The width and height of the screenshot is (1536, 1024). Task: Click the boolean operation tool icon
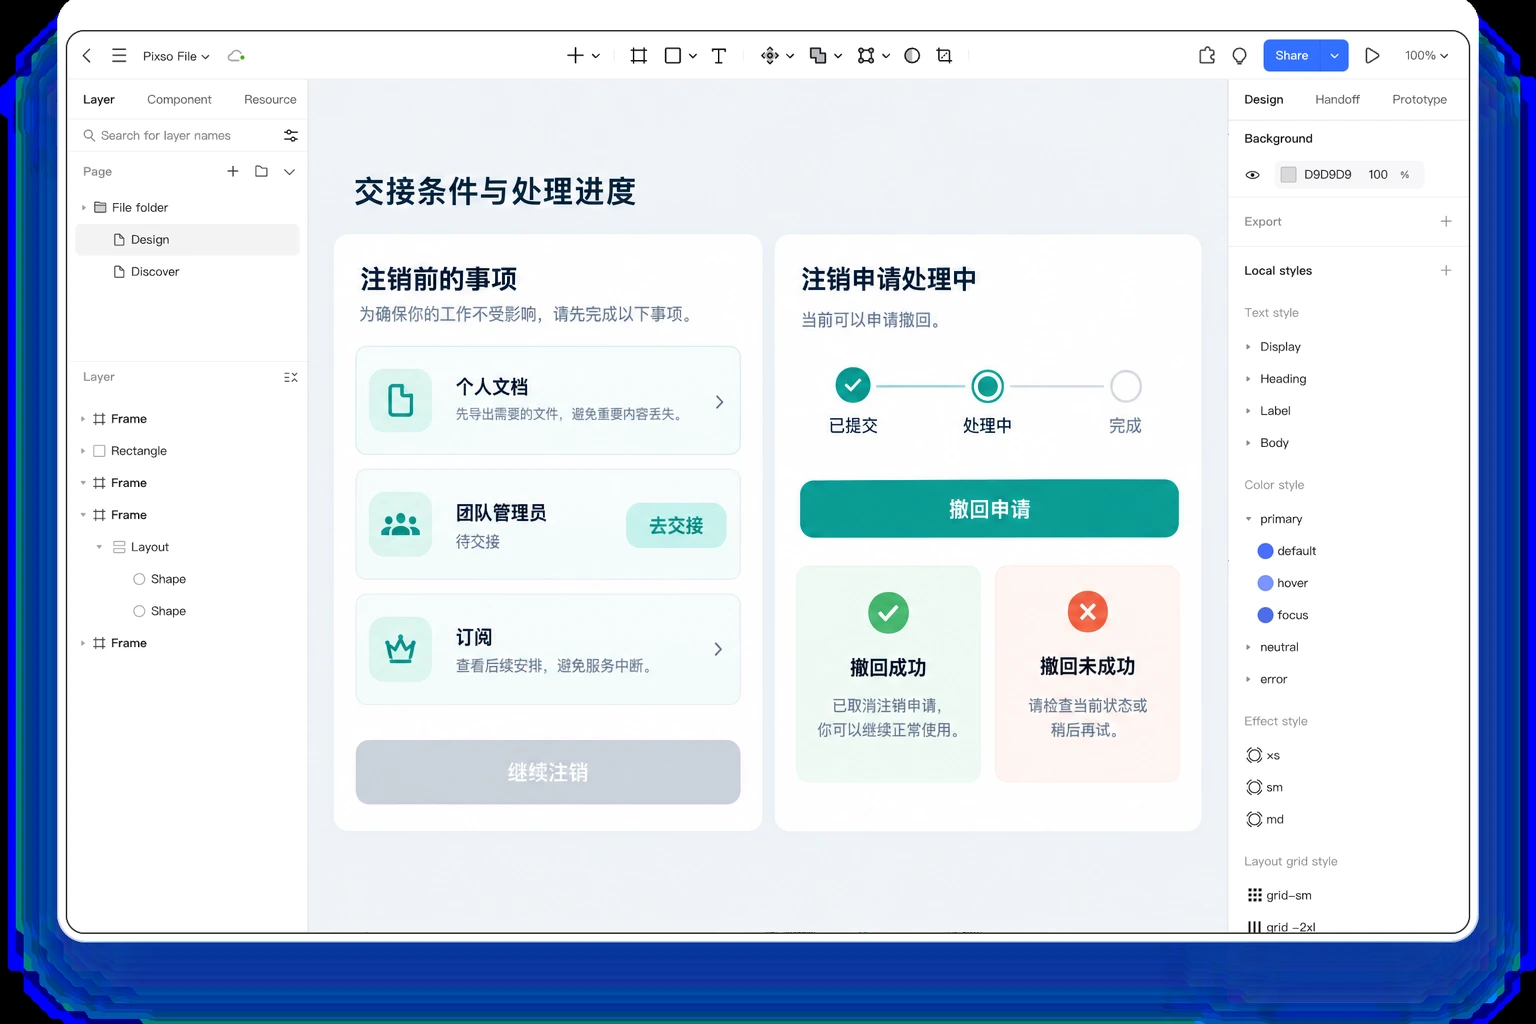tap(817, 56)
